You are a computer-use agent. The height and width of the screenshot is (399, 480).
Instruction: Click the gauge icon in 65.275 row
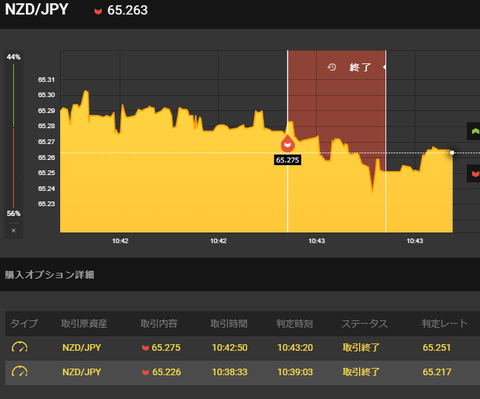click(20, 347)
